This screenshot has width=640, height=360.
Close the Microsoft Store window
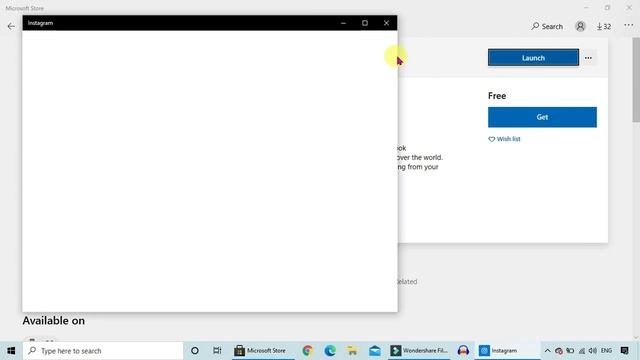click(629, 8)
